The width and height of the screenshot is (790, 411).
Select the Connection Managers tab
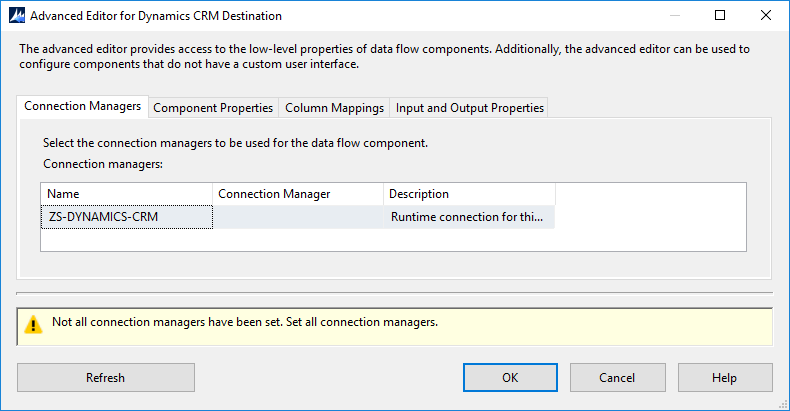(83, 106)
